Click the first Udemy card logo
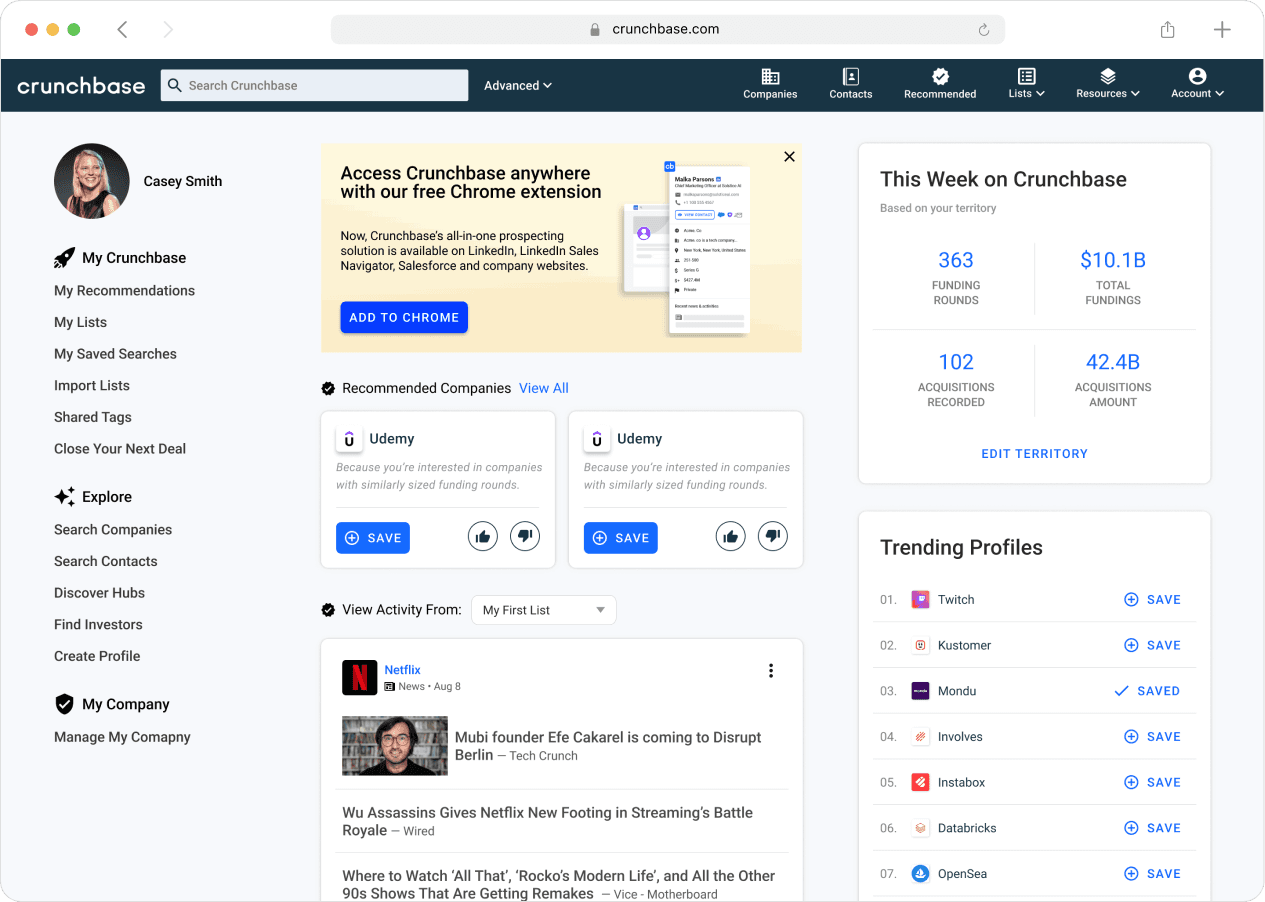 pos(349,439)
